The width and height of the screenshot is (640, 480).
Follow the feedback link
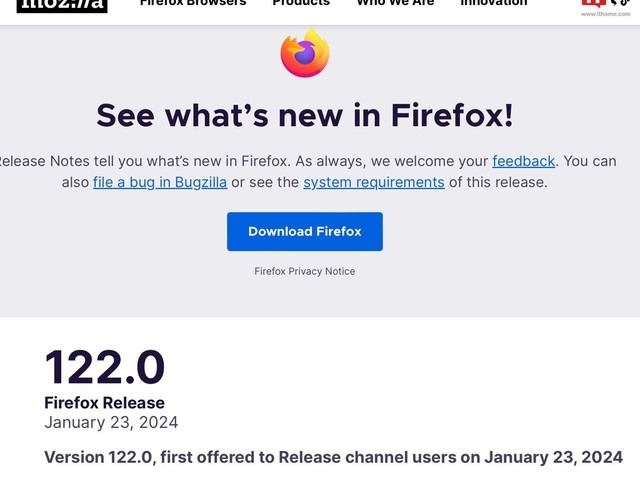(x=524, y=161)
